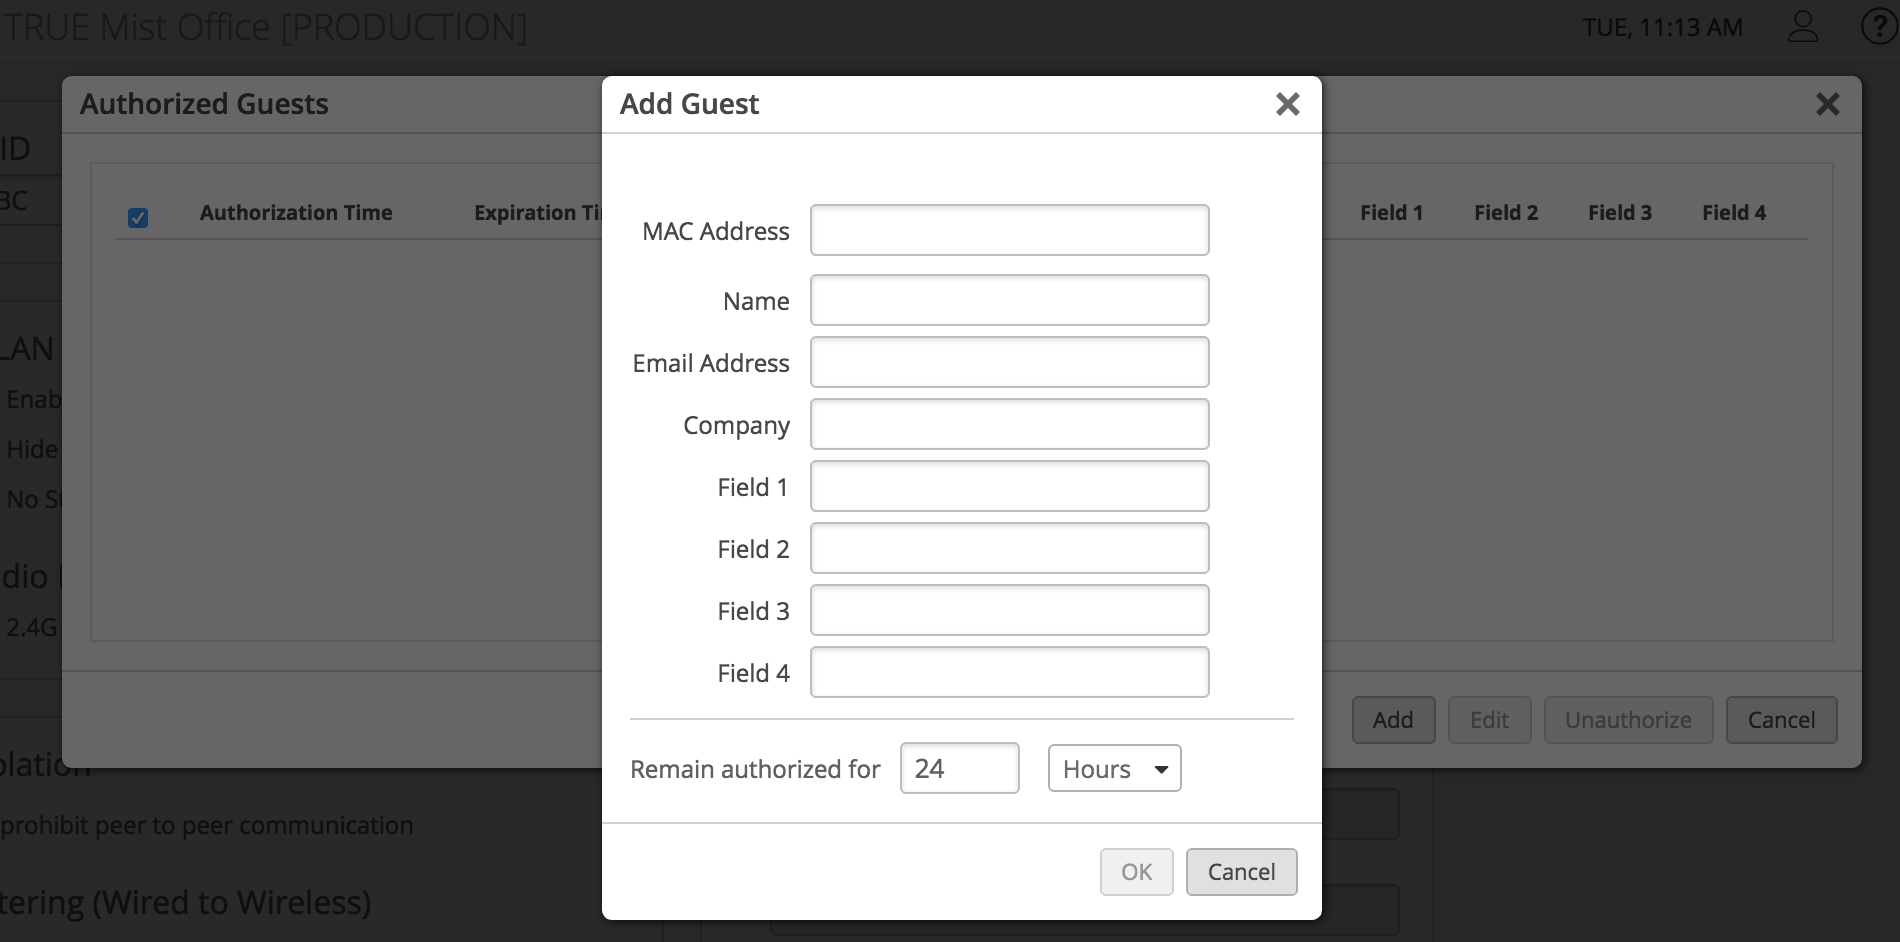Screen dimensions: 1900x942
Task: Click the Unauthorize button
Action: coord(1628,720)
